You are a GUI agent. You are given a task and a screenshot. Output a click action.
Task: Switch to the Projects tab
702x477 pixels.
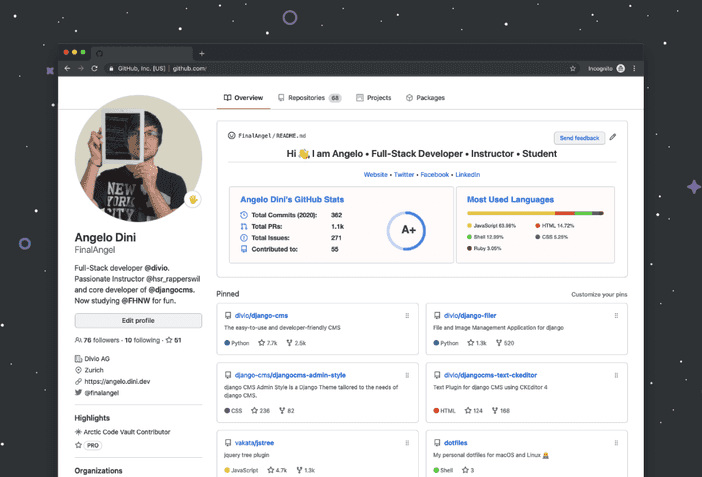374,98
